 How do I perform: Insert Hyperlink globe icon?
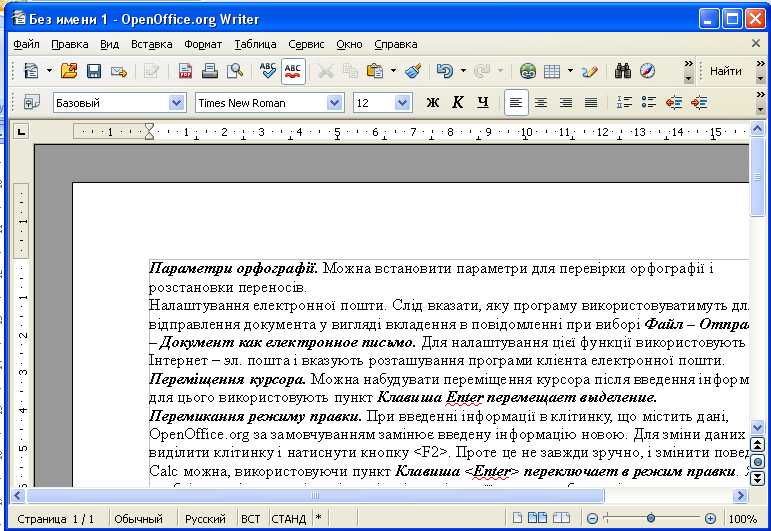(x=528, y=71)
